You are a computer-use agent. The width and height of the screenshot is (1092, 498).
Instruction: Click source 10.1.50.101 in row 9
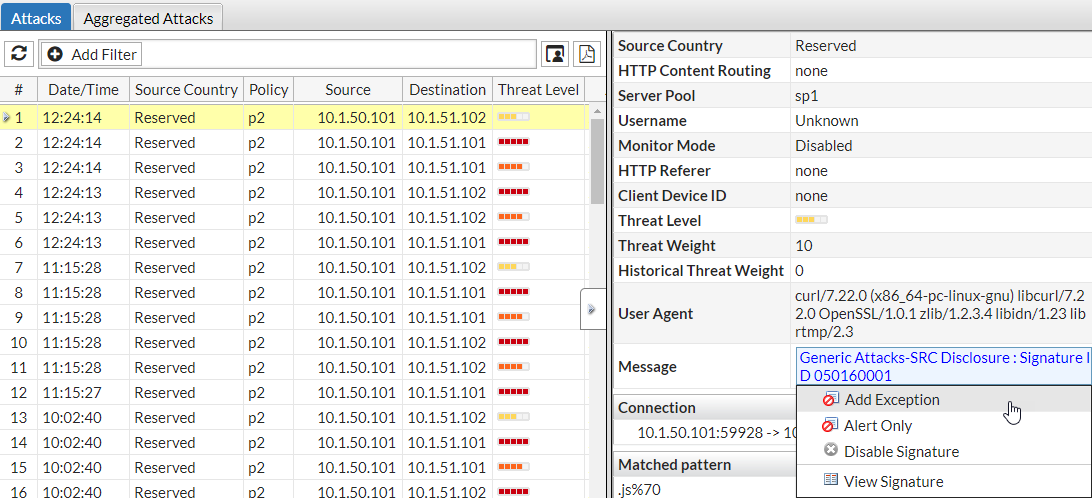(357, 318)
